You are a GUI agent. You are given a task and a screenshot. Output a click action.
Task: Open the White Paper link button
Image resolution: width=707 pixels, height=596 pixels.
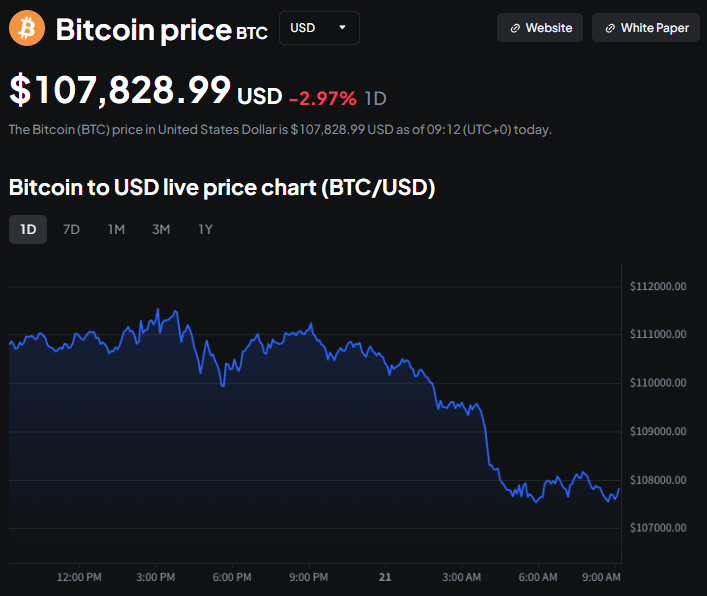click(x=645, y=28)
